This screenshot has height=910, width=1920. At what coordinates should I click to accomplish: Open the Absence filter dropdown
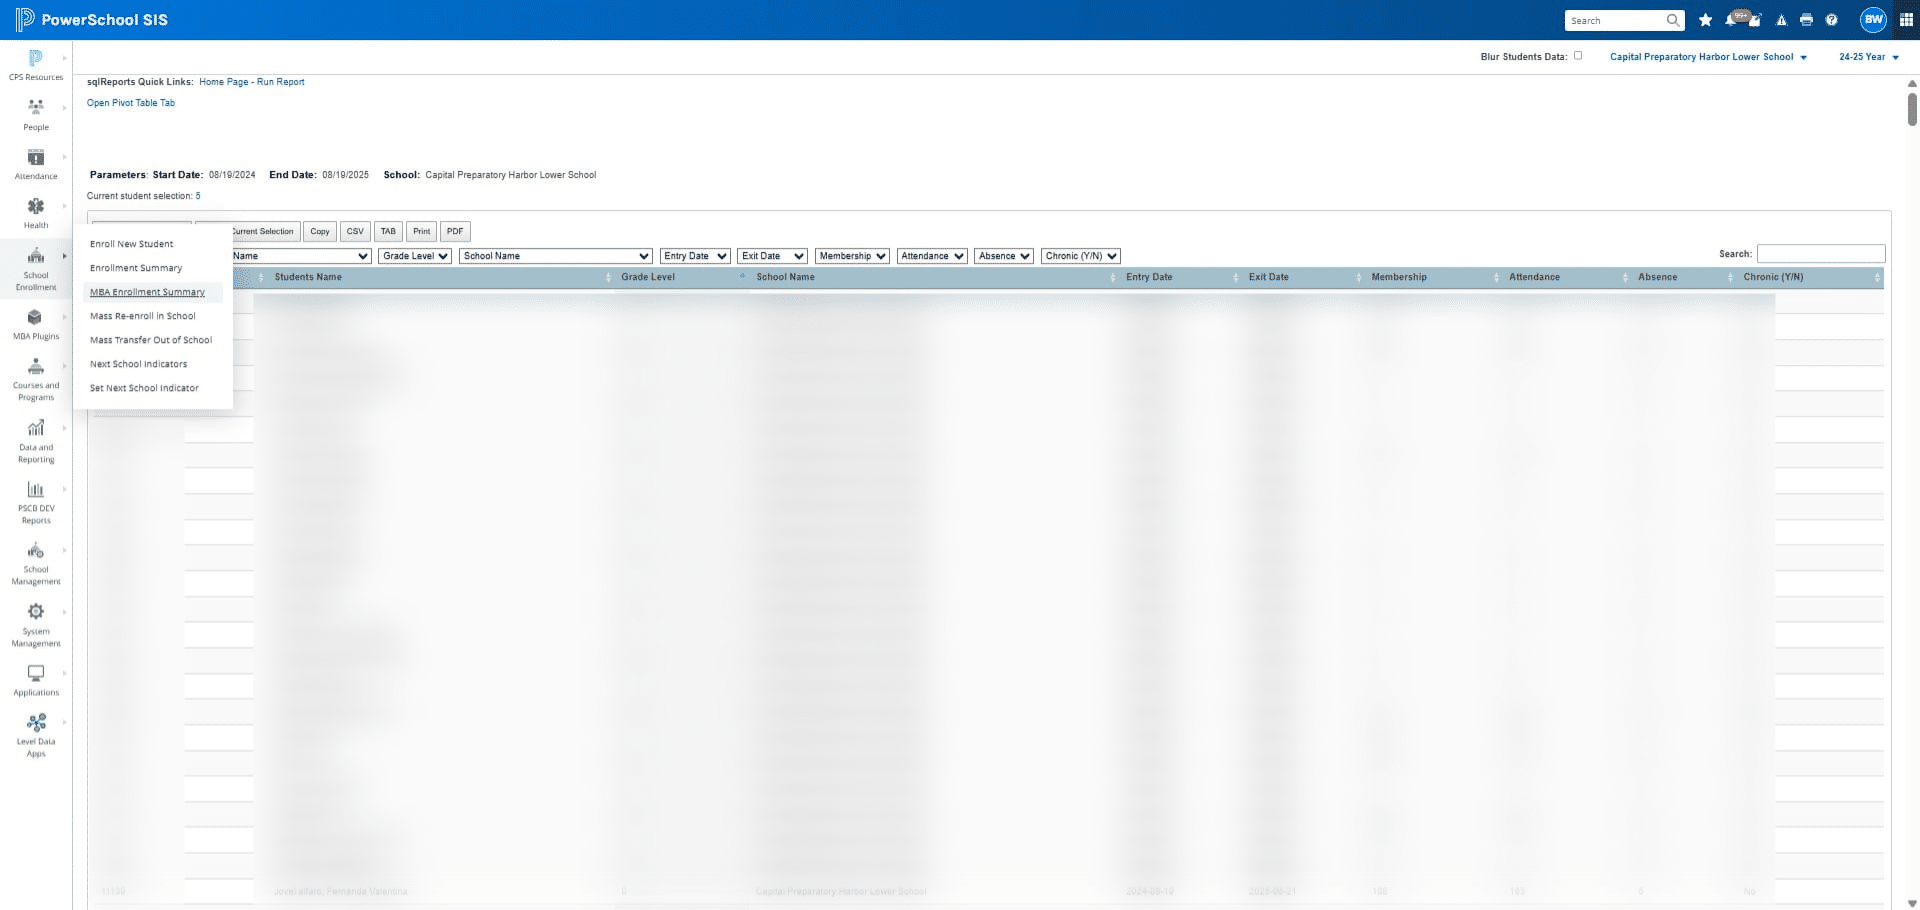(1004, 256)
